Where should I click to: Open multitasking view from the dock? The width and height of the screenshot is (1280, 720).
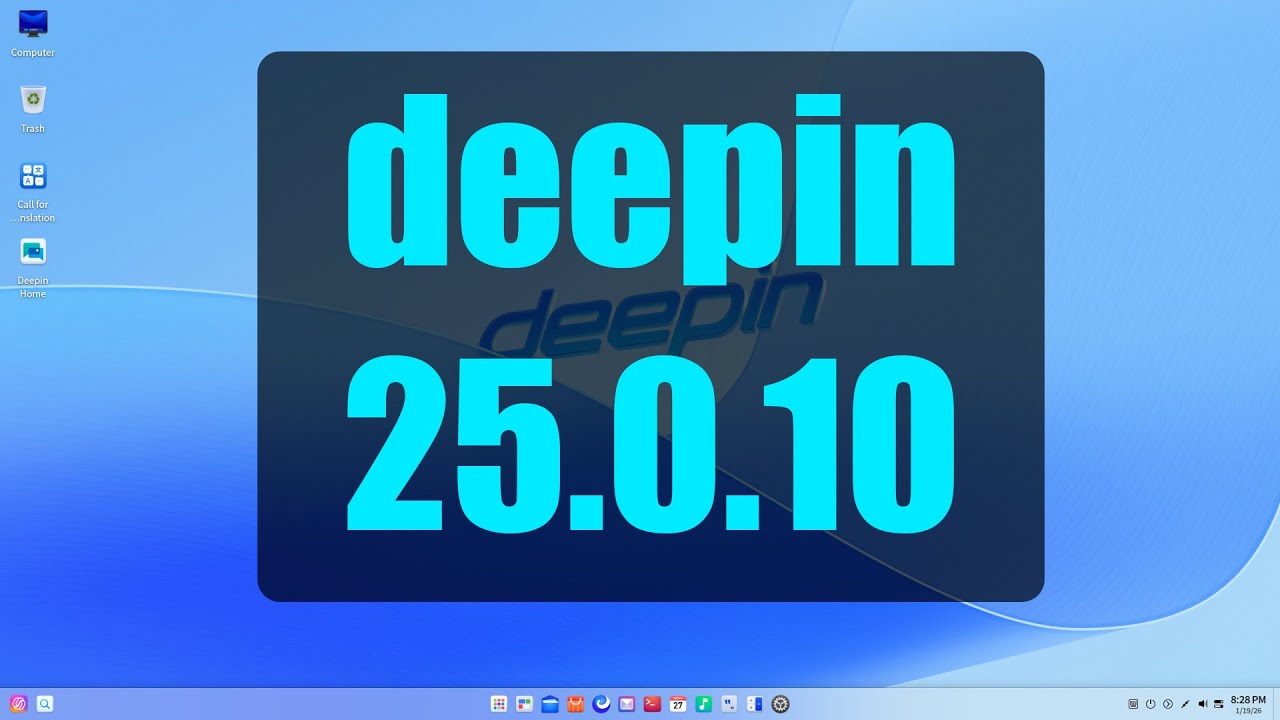pyautogui.click(x=524, y=704)
